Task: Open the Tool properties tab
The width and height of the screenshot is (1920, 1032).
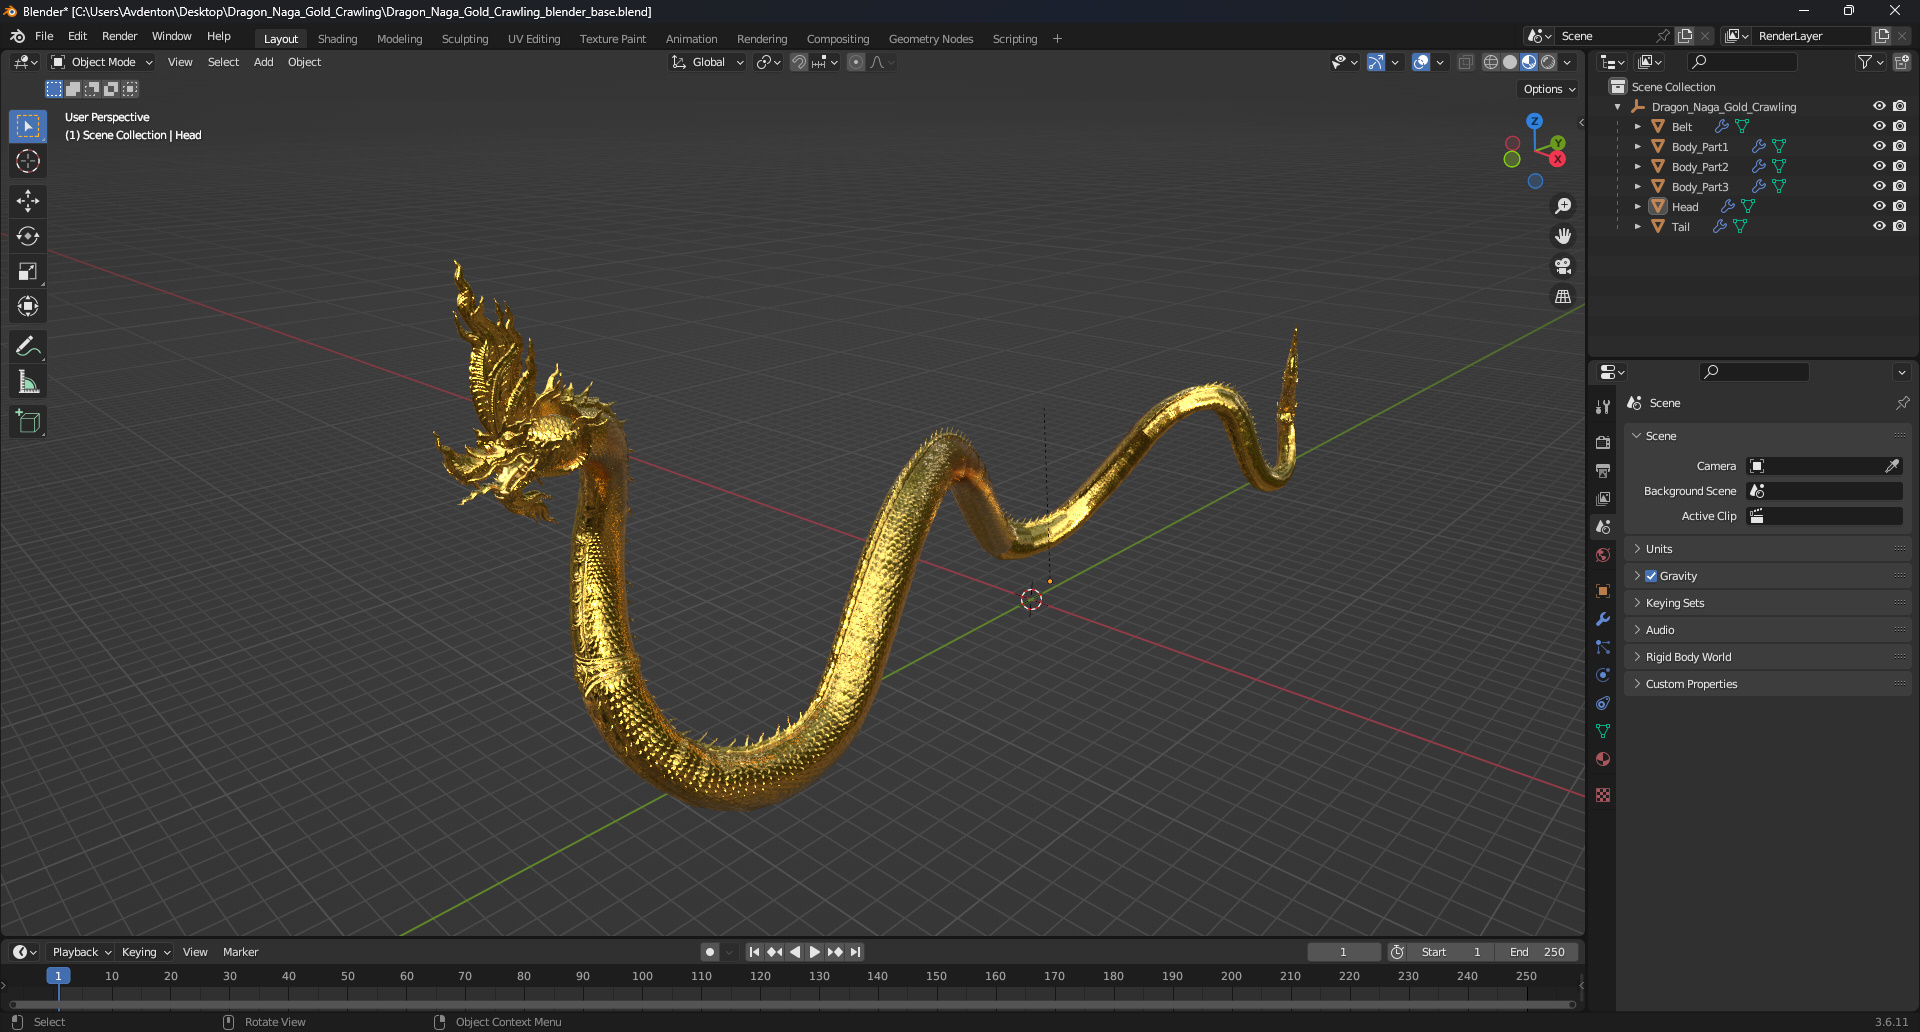Action: [1603, 407]
